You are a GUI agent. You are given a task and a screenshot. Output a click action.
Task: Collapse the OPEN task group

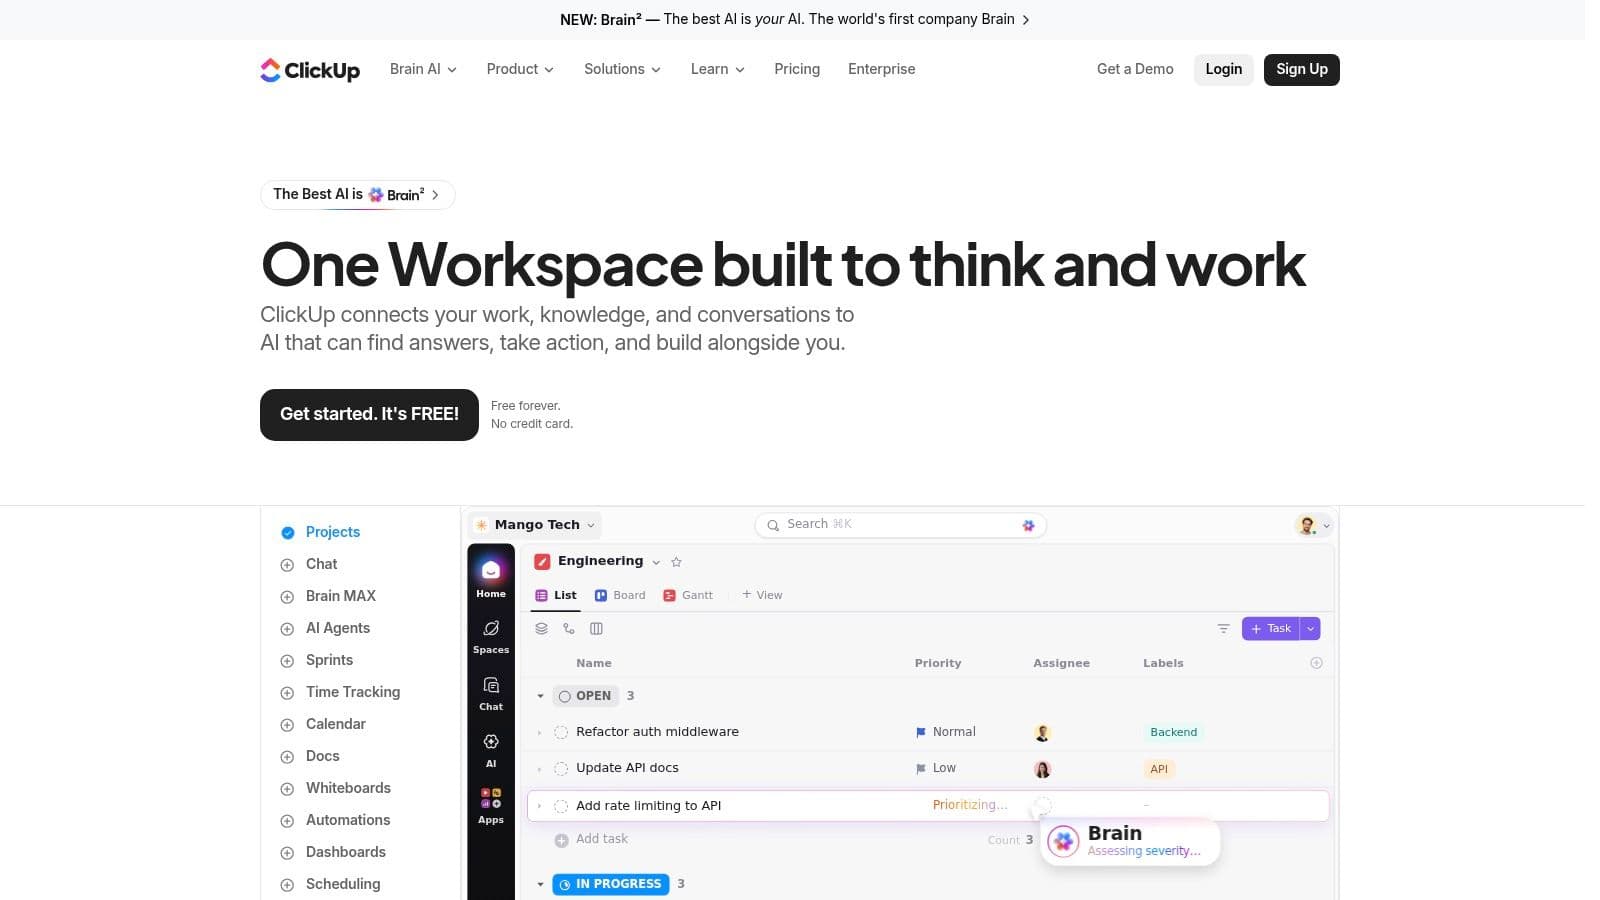coord(540,696)
